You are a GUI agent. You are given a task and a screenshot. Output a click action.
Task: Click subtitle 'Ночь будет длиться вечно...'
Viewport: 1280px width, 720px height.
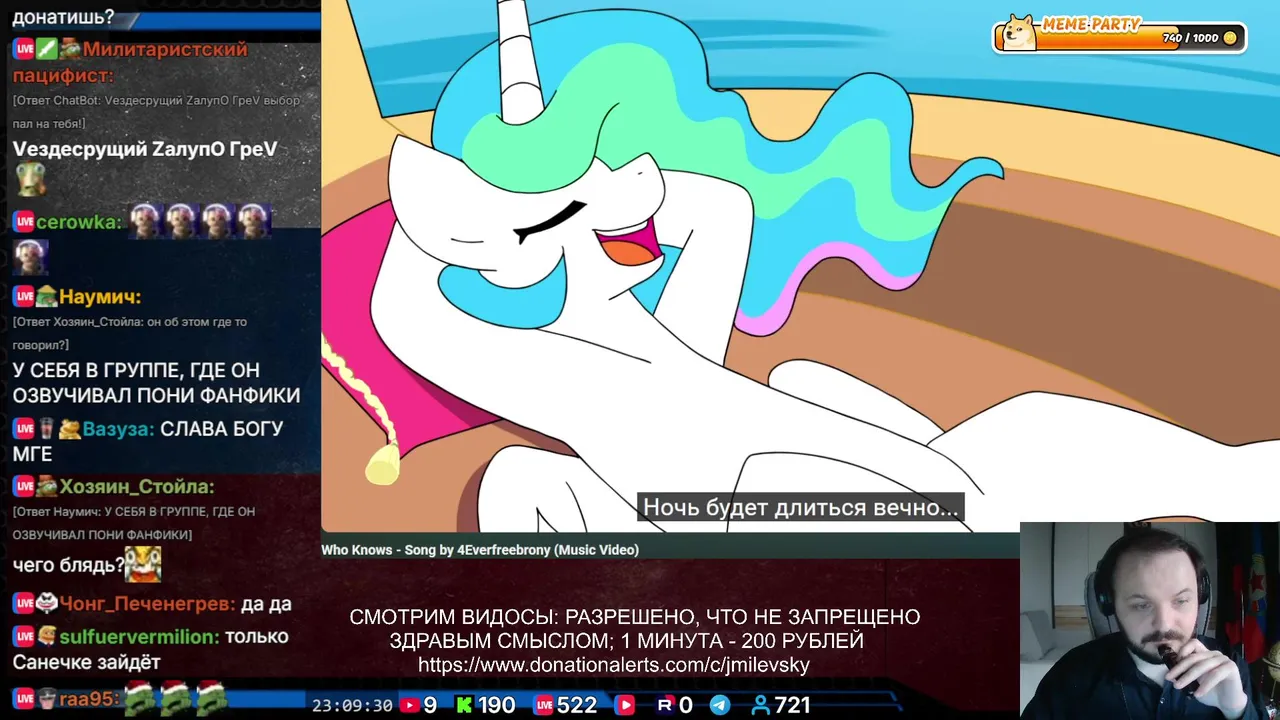click(x=800, y=507)
